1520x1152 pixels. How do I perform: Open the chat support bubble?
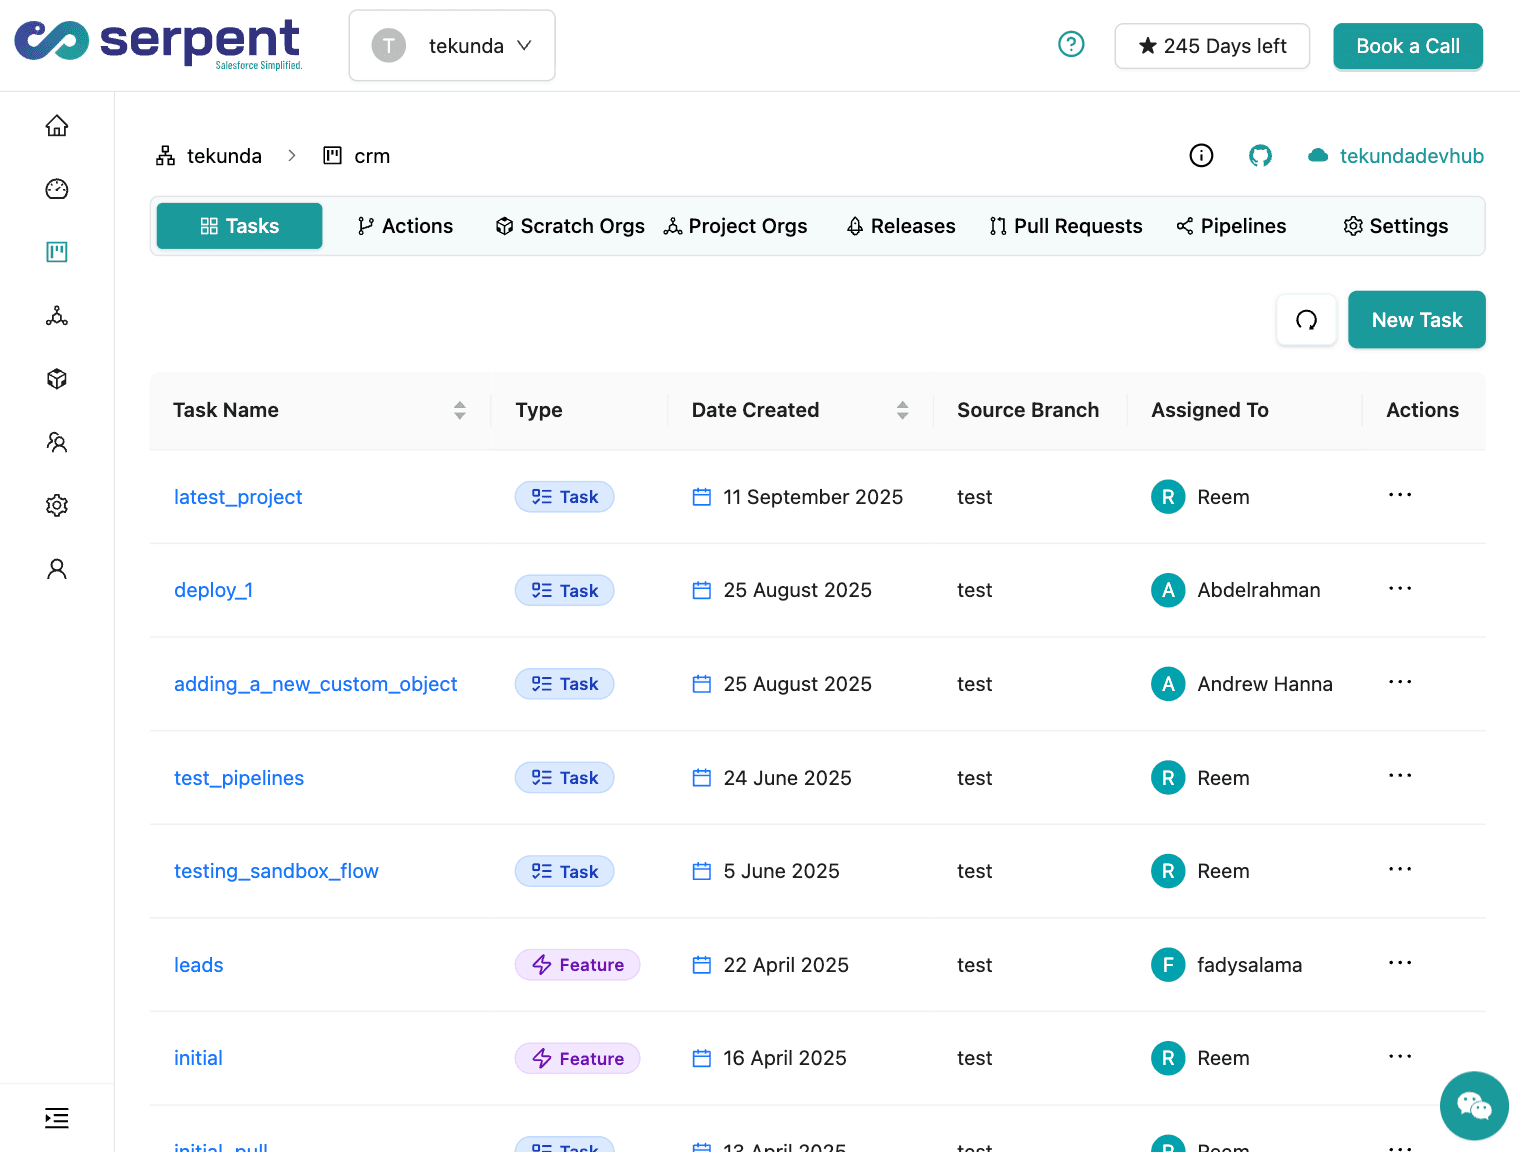tap(1473, 1105)
